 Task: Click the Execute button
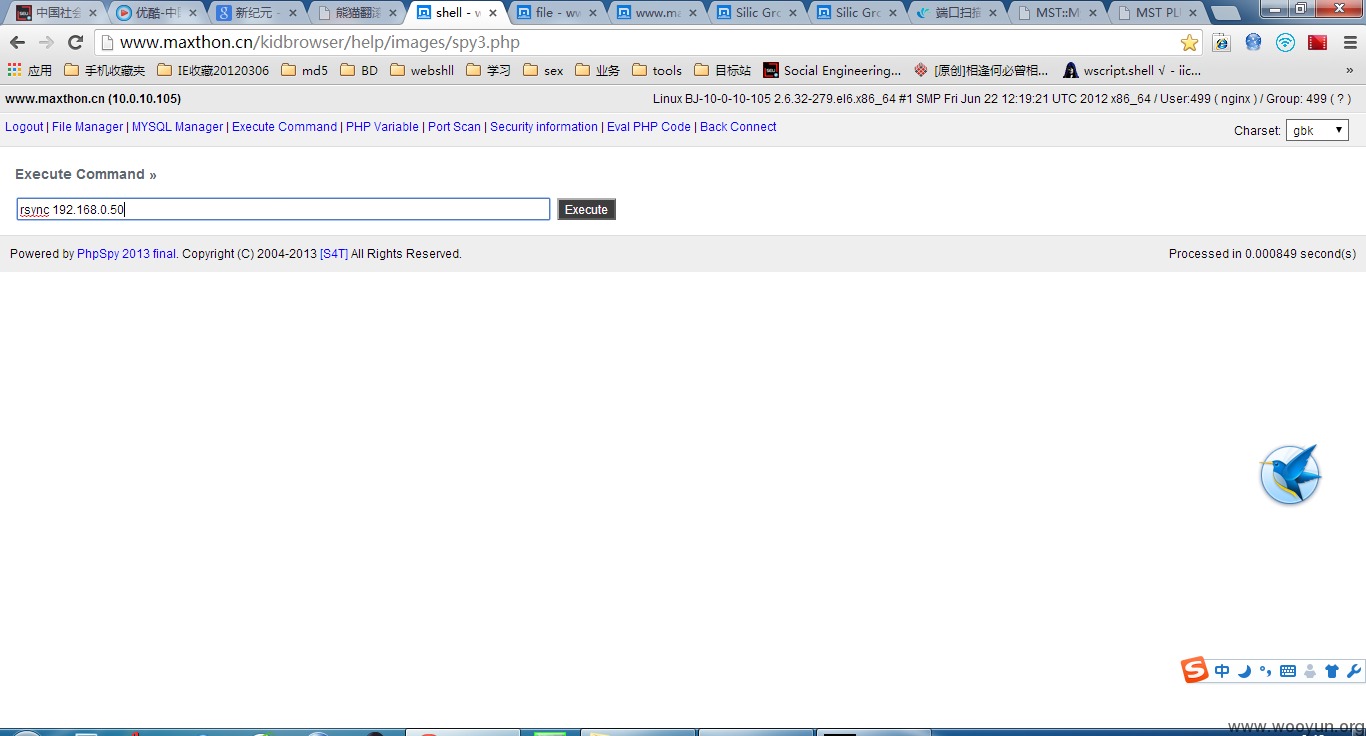[586, 209]
